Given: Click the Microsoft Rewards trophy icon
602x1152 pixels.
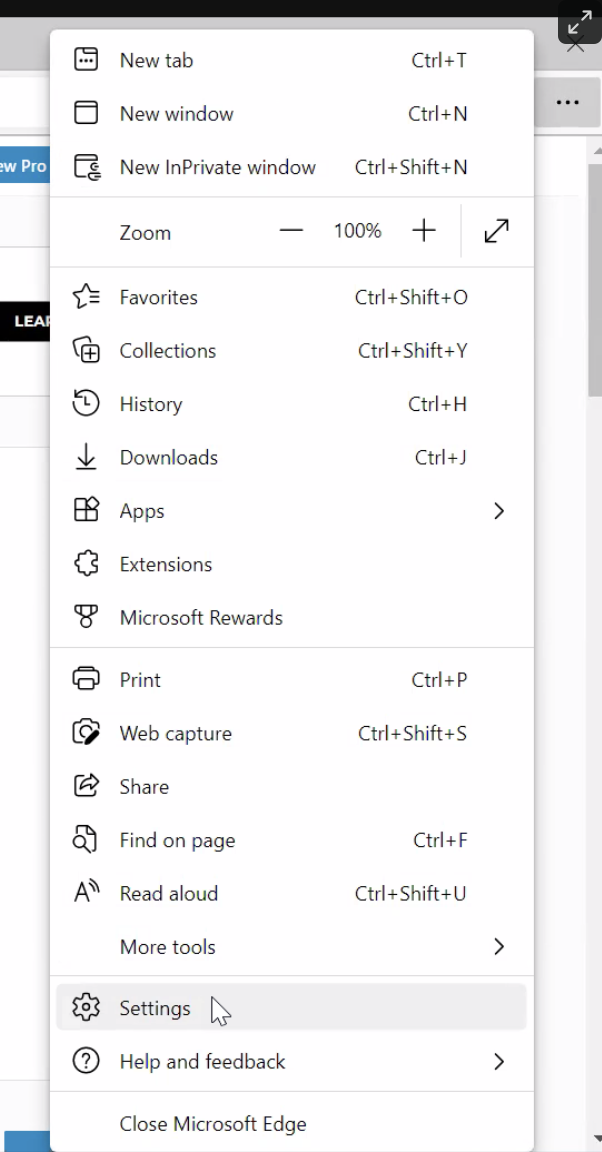Looking at the screenshot, I should pyautogui.click(x=87, y=618).
